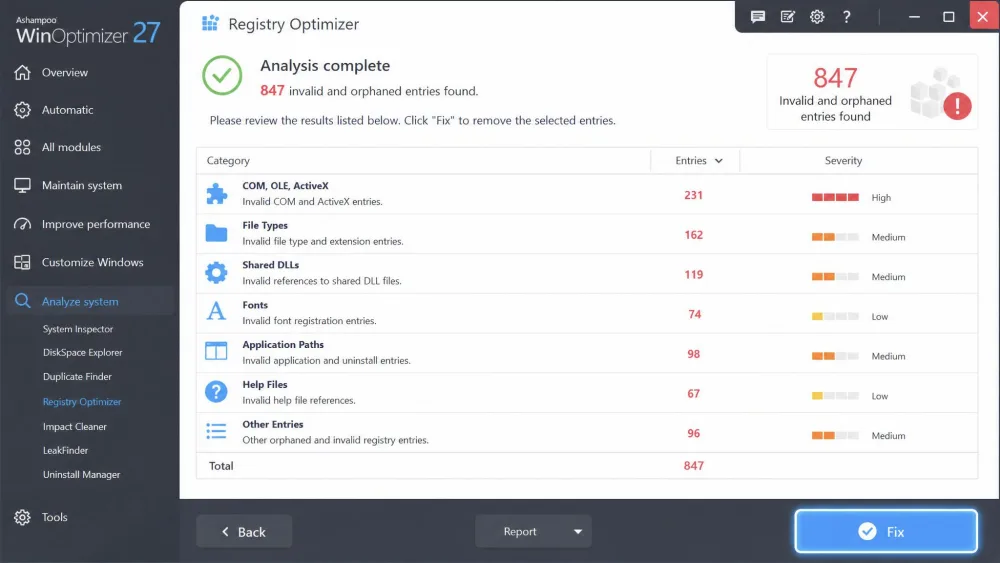Screen dimensions: 1000x563
Task: Open System Inspector module
Action: [78, 329]
